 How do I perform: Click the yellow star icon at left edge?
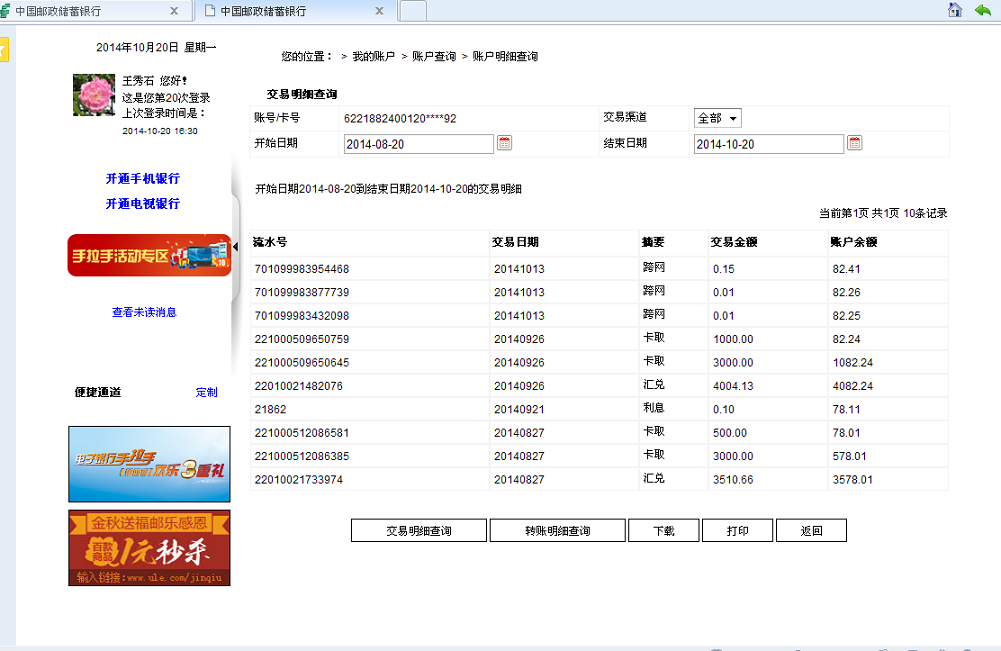pyautogui.click(x=4, y=50)
